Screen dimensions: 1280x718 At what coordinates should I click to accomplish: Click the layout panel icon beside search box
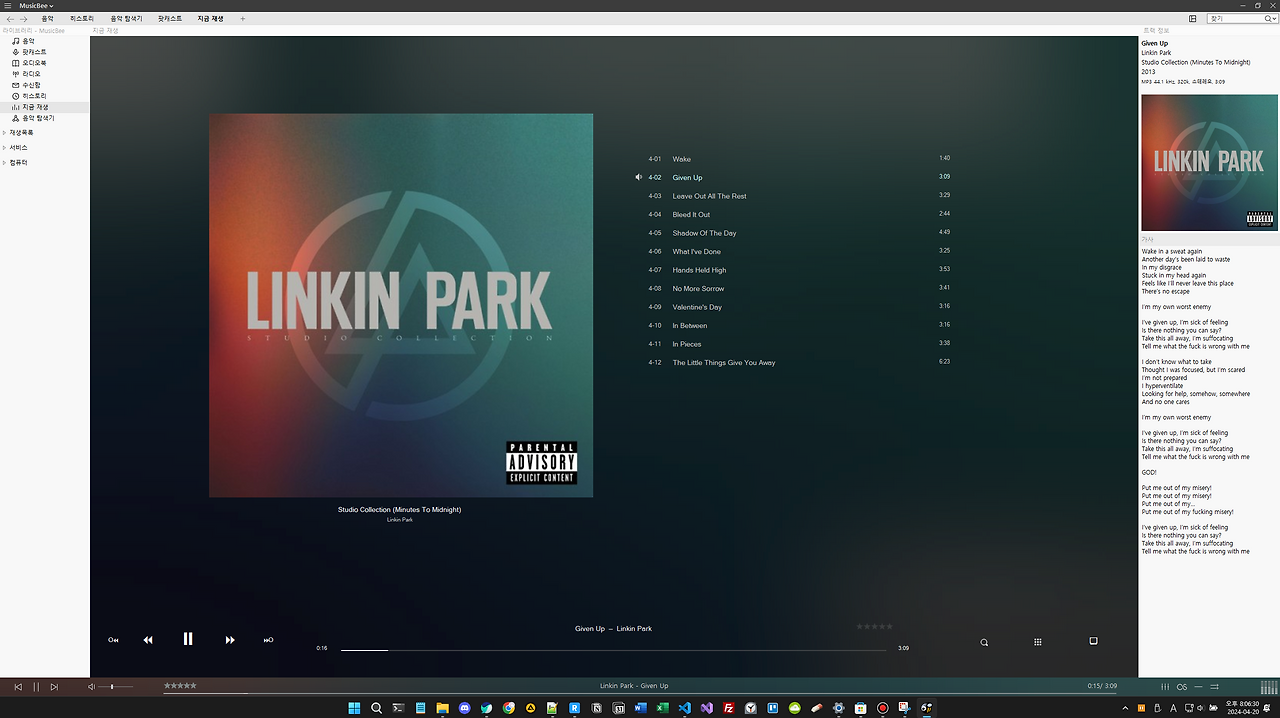pyautogui.click(x=1192, y=18)
